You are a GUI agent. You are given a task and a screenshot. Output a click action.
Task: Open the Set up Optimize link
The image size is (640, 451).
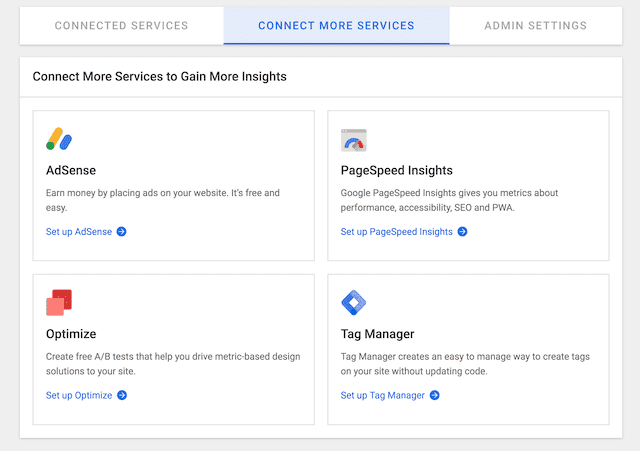point(79,395)
